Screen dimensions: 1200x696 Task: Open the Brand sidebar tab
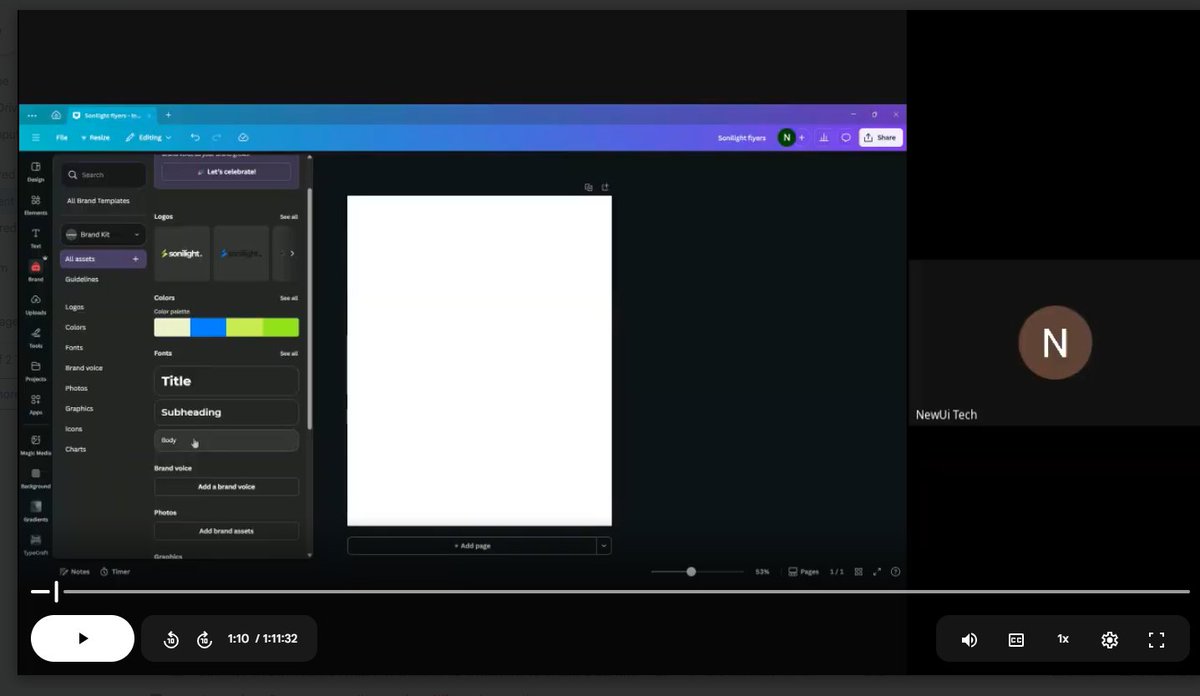click(x=36, y=271)
